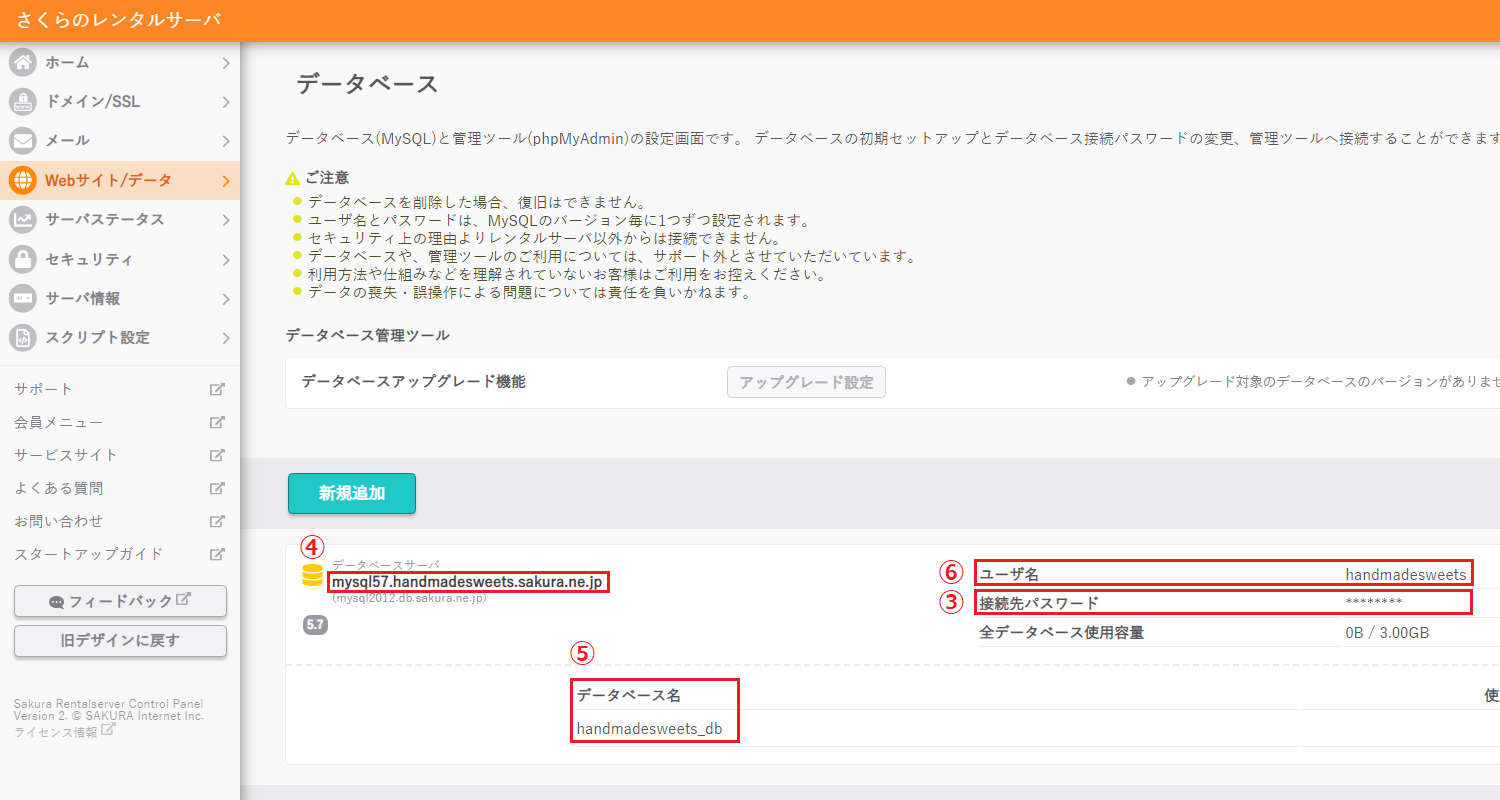Screen dimensions: 1500x800
Task: Expand the Webサイト/データ menu chevron
Action: click(x=226, y=181)
